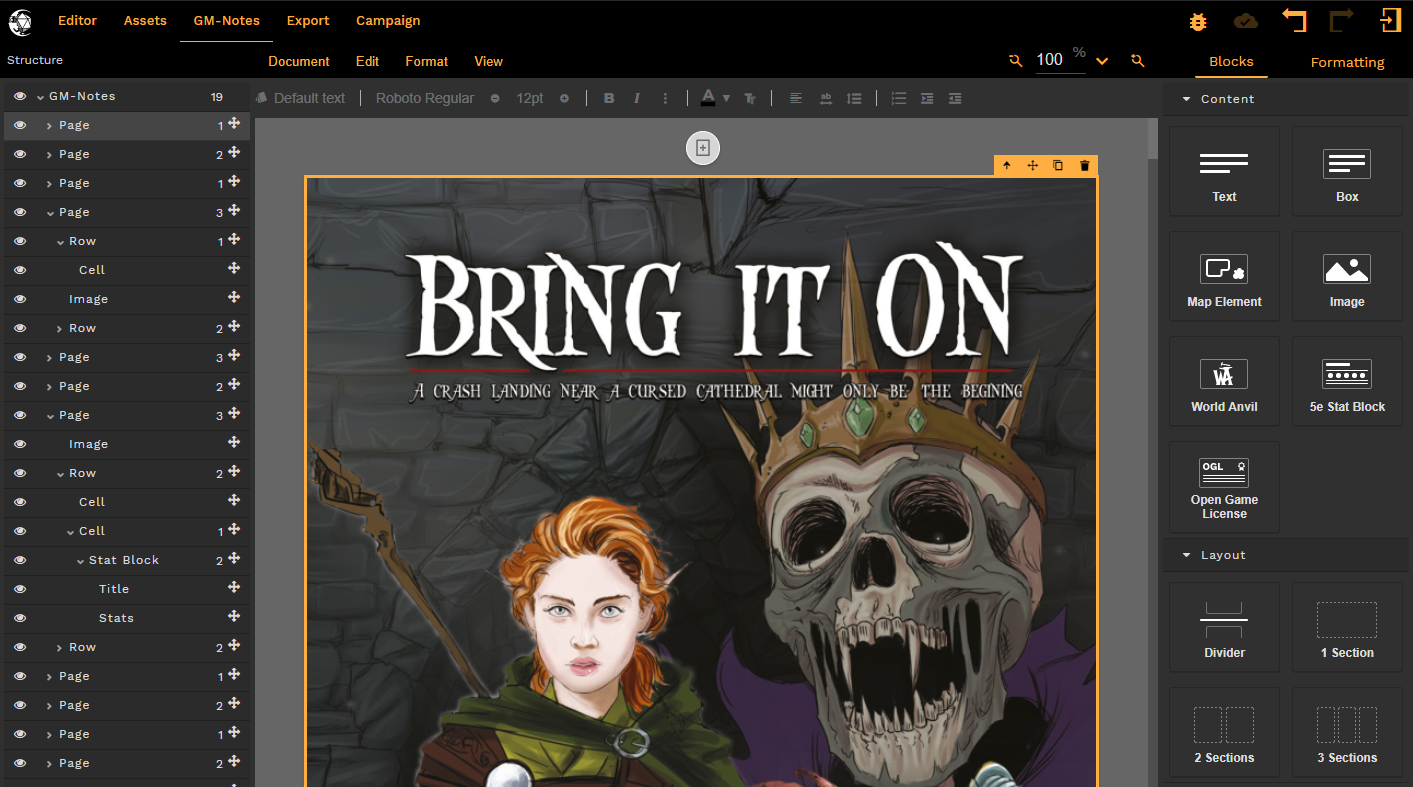
Task: Open the Roboto Regular font dropdown
Action: click(x=425, y=98)
